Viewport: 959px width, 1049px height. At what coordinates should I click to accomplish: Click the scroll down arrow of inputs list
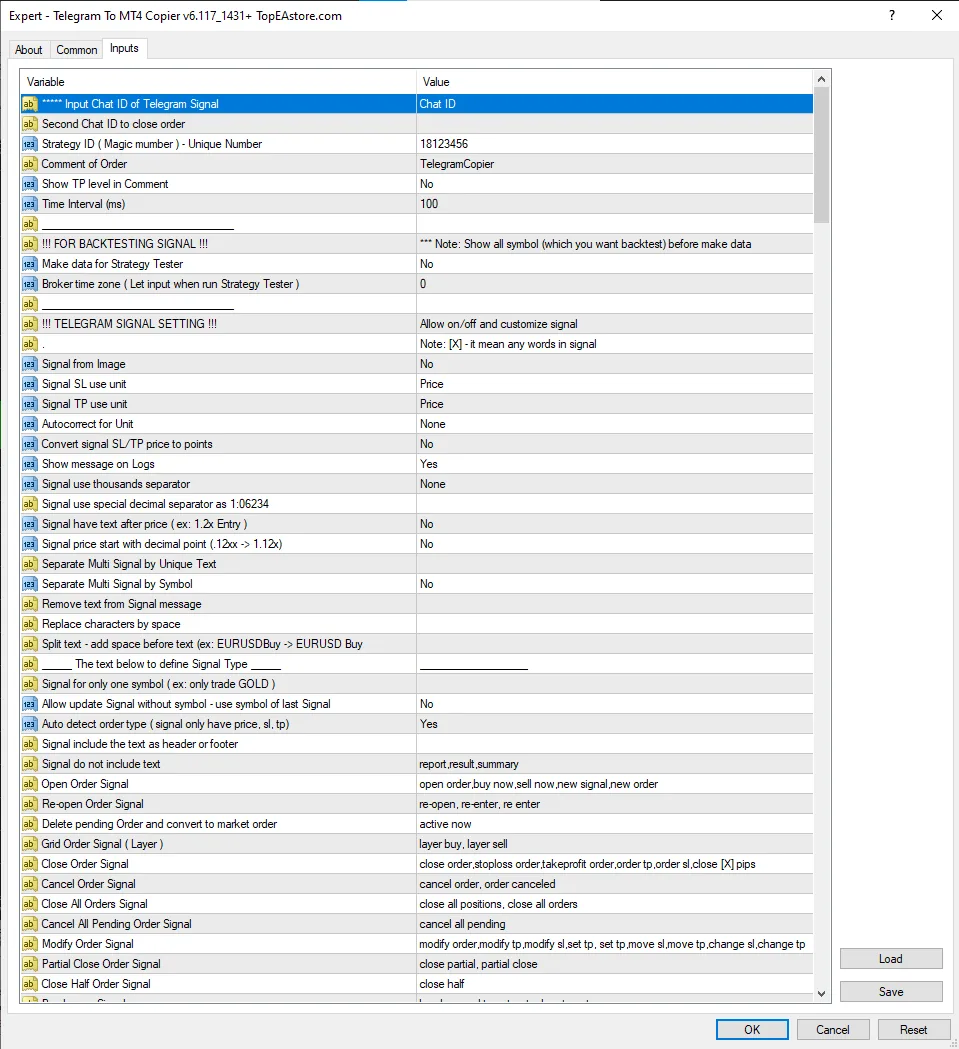coord(821,993)
